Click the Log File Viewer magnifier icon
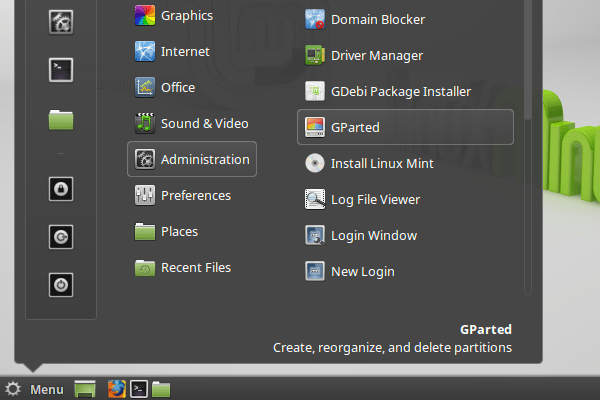Screen dimensions: 600x400 tap(315, 199)
